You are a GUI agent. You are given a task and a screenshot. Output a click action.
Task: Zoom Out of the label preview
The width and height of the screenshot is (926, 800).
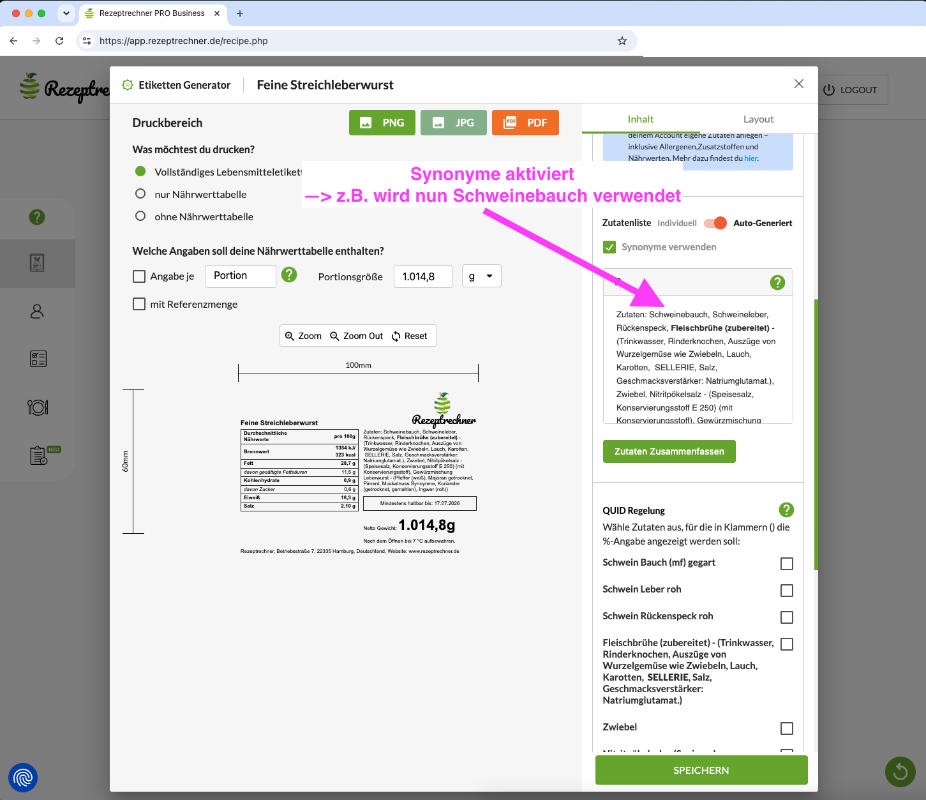[x=356, y=336]
